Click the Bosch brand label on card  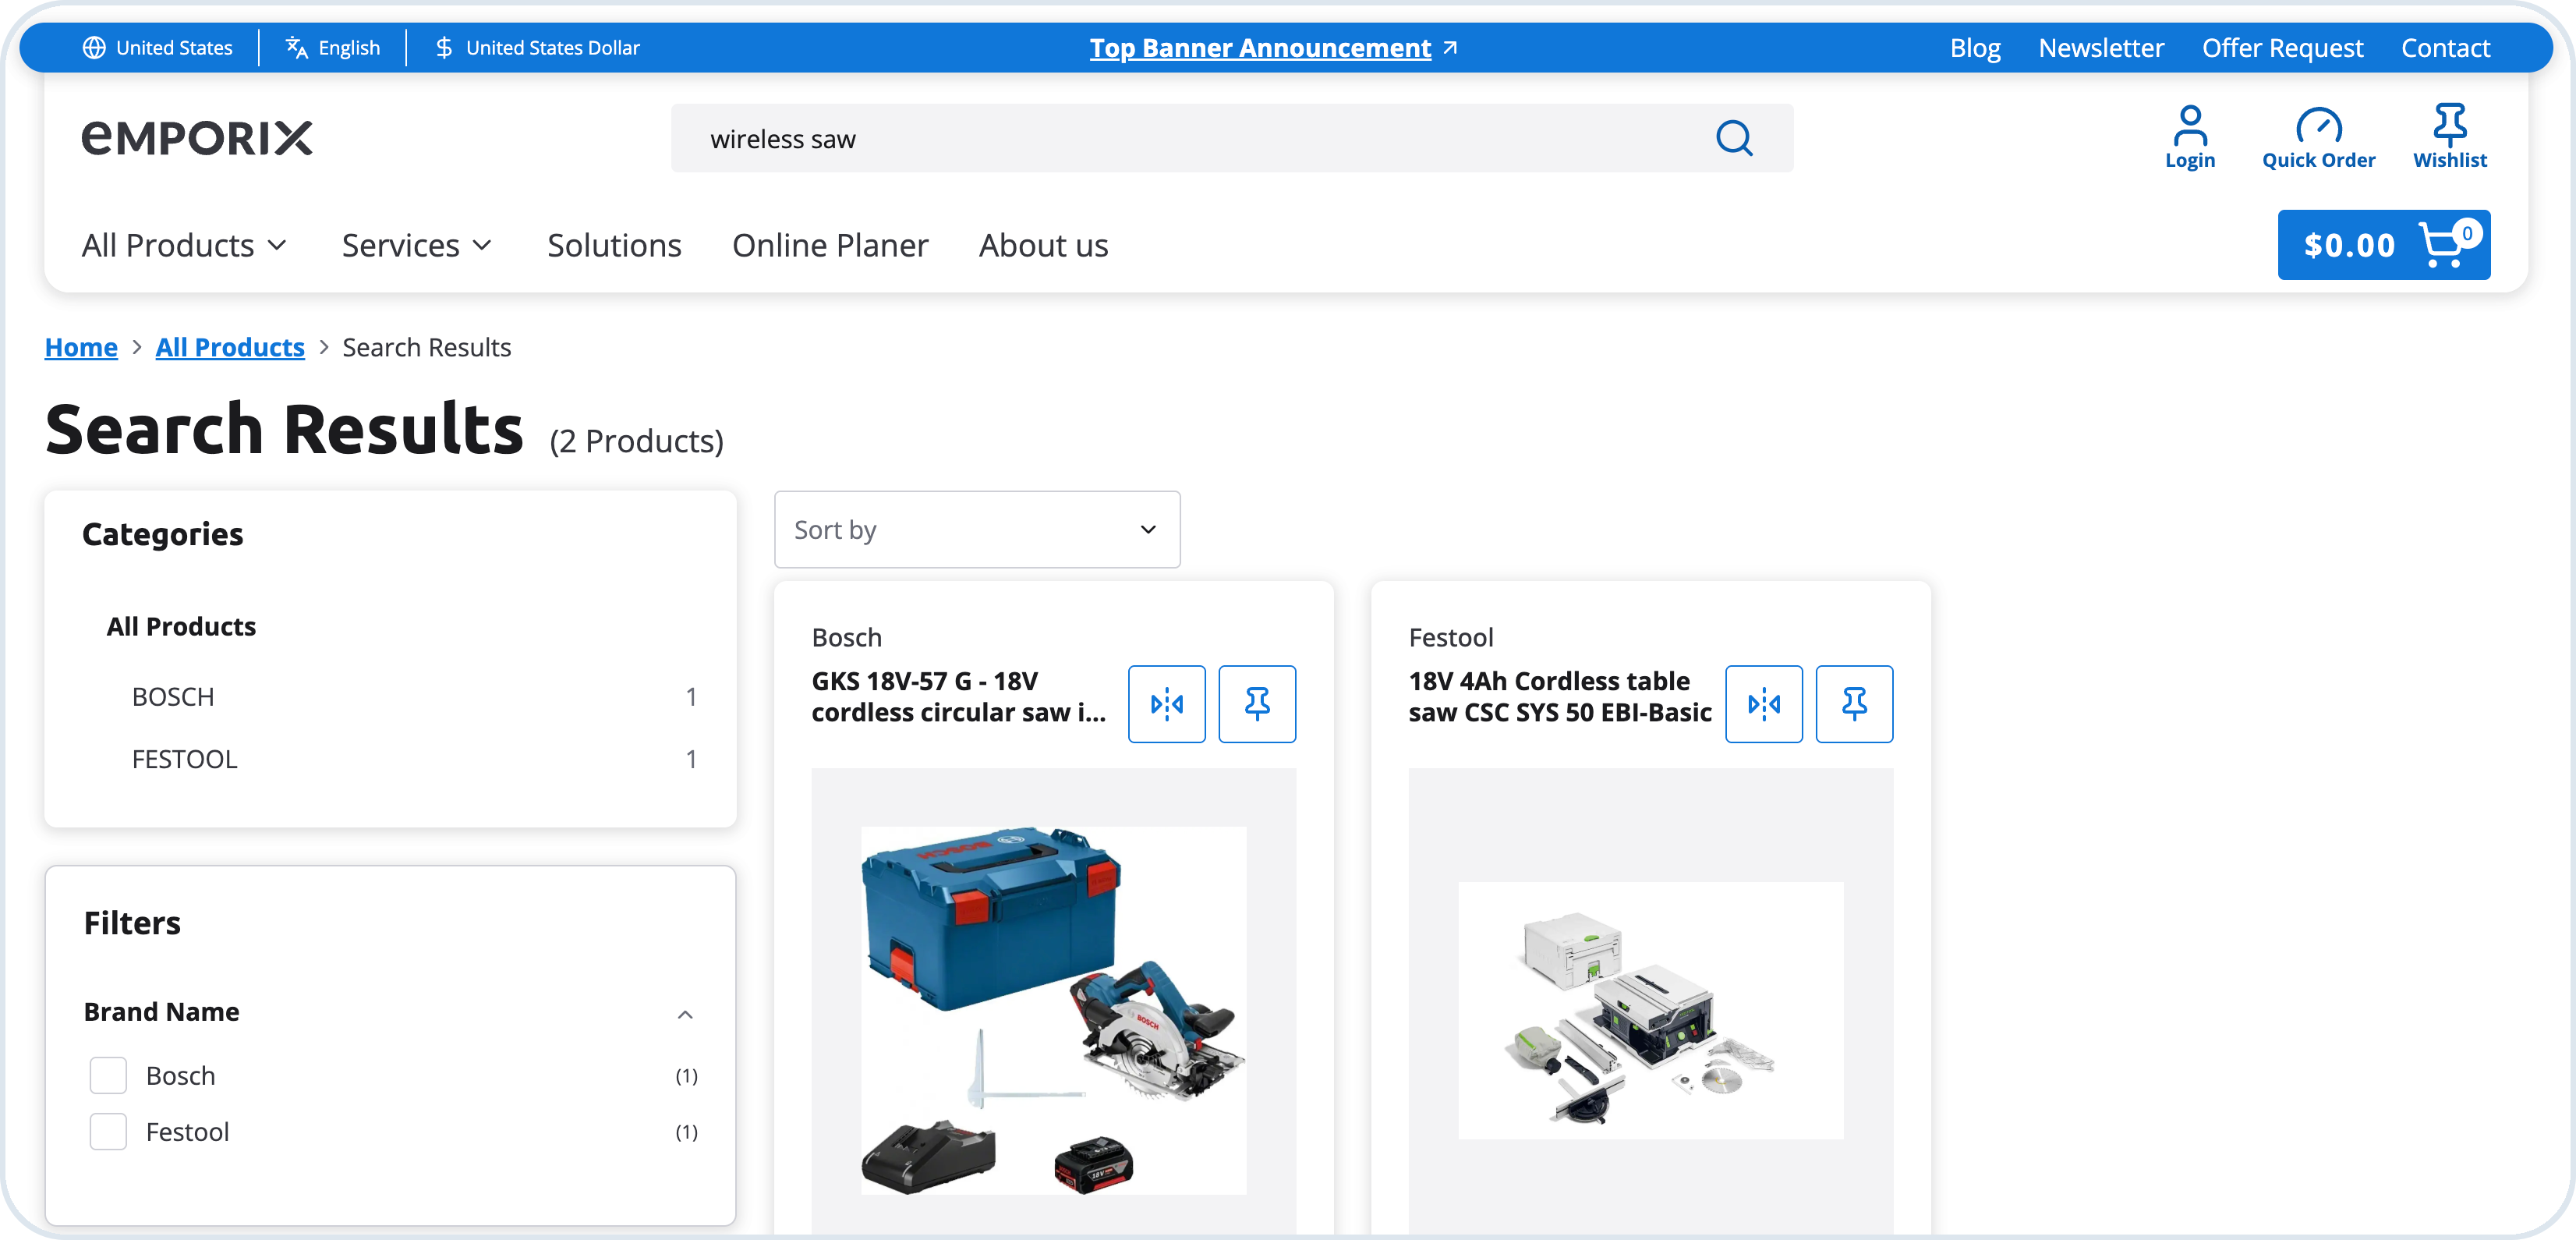tap(847, 637)
